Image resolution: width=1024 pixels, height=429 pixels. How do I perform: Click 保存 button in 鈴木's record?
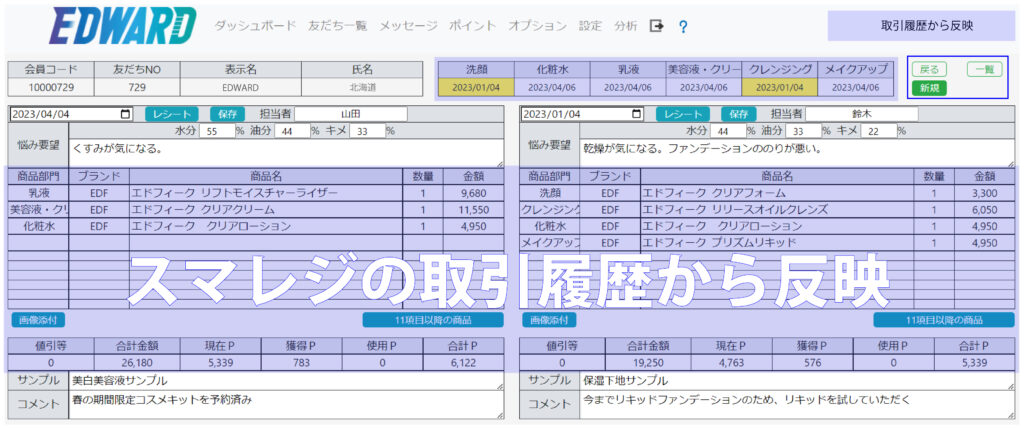pos(739,114)
